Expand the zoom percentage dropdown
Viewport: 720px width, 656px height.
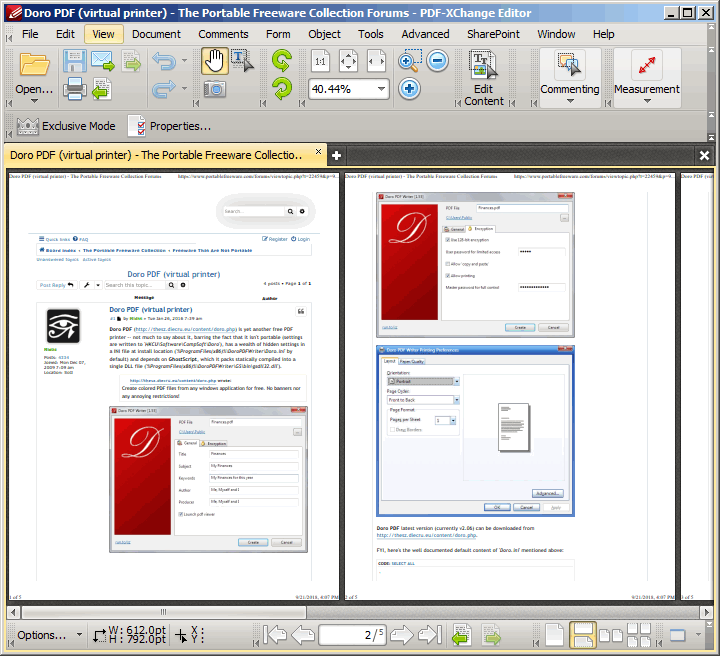pyautogui.click(x=381, y=89)
